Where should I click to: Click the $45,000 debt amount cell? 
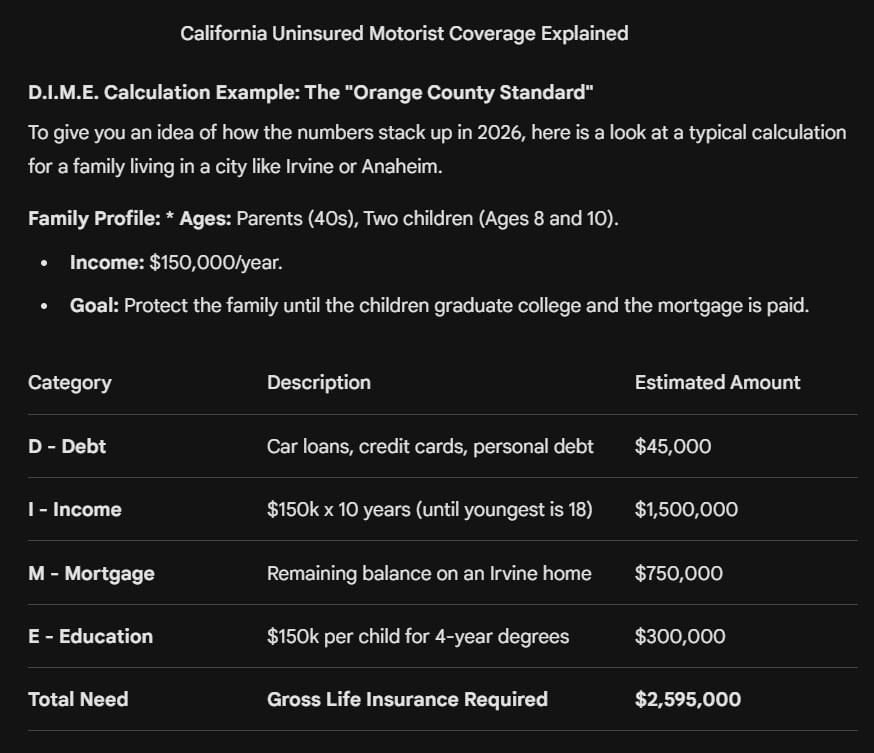pos(673,446)
